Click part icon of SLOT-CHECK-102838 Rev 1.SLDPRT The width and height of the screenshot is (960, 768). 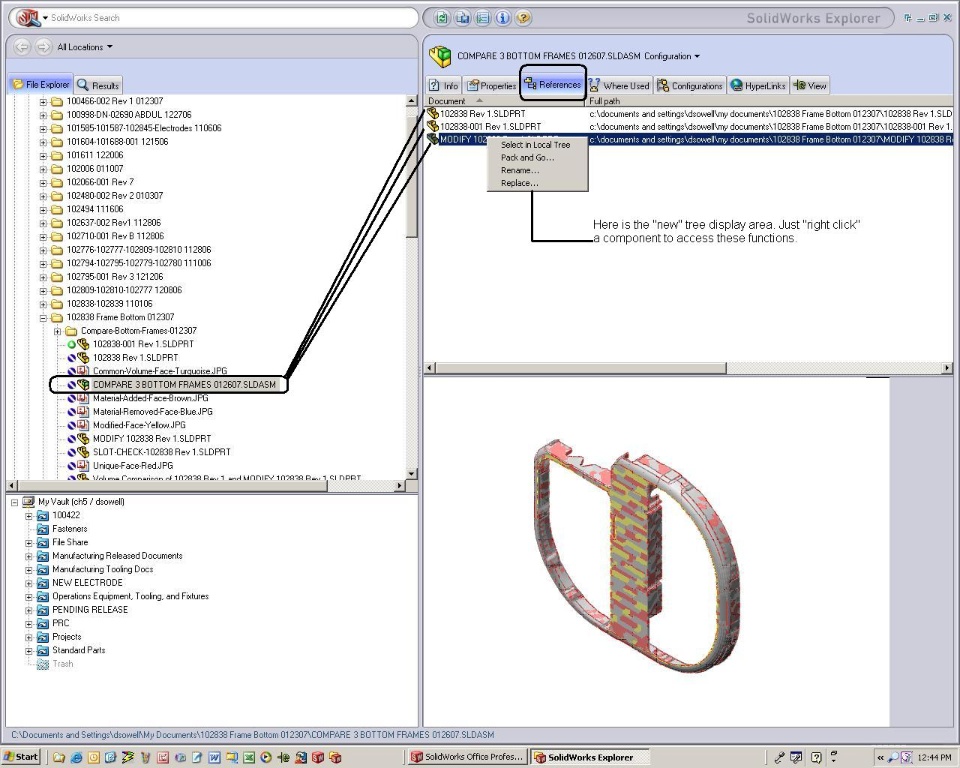83,452
